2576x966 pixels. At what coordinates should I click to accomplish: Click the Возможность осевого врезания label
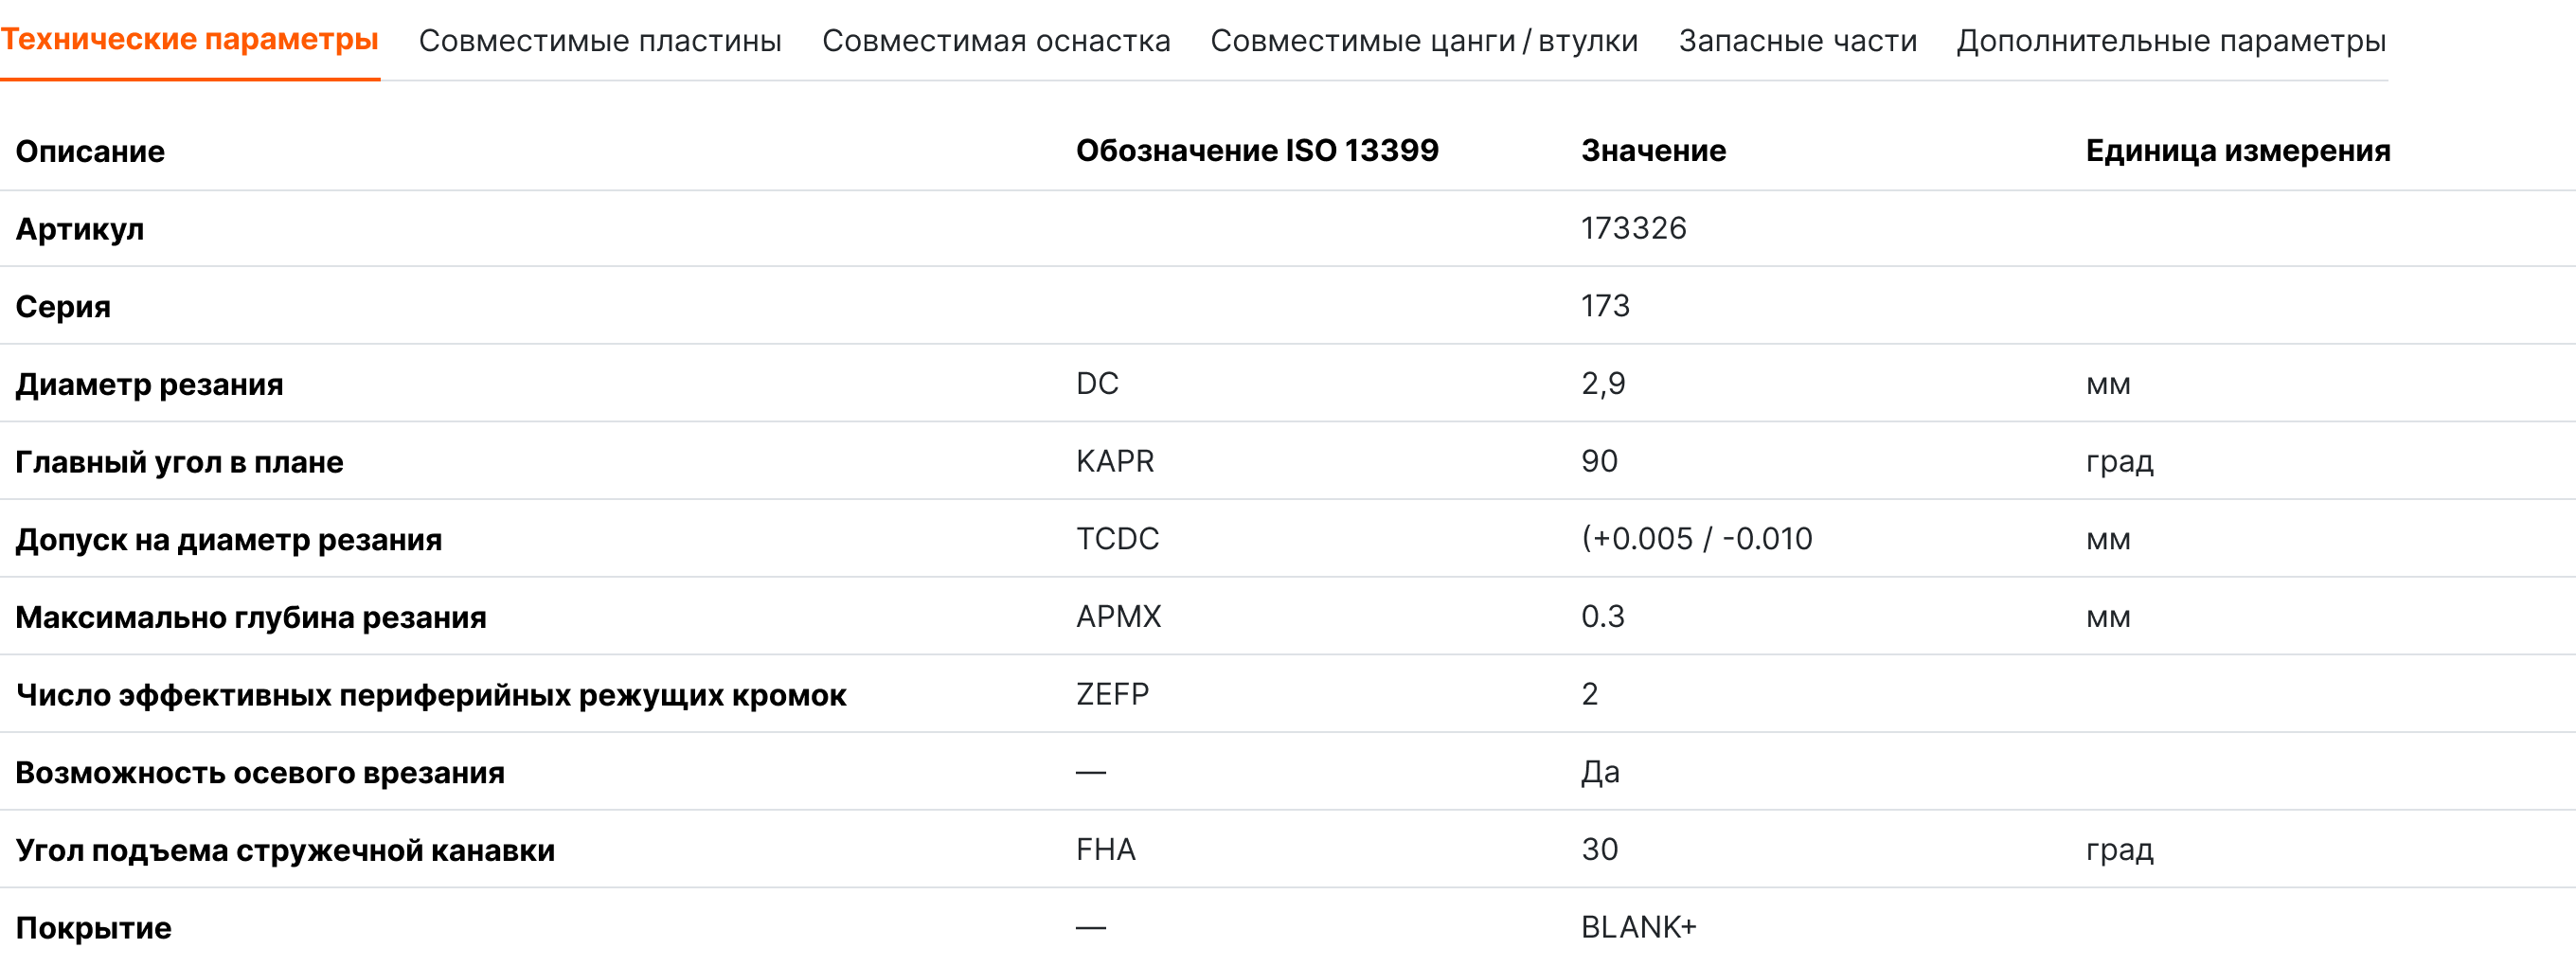[260, 772]
